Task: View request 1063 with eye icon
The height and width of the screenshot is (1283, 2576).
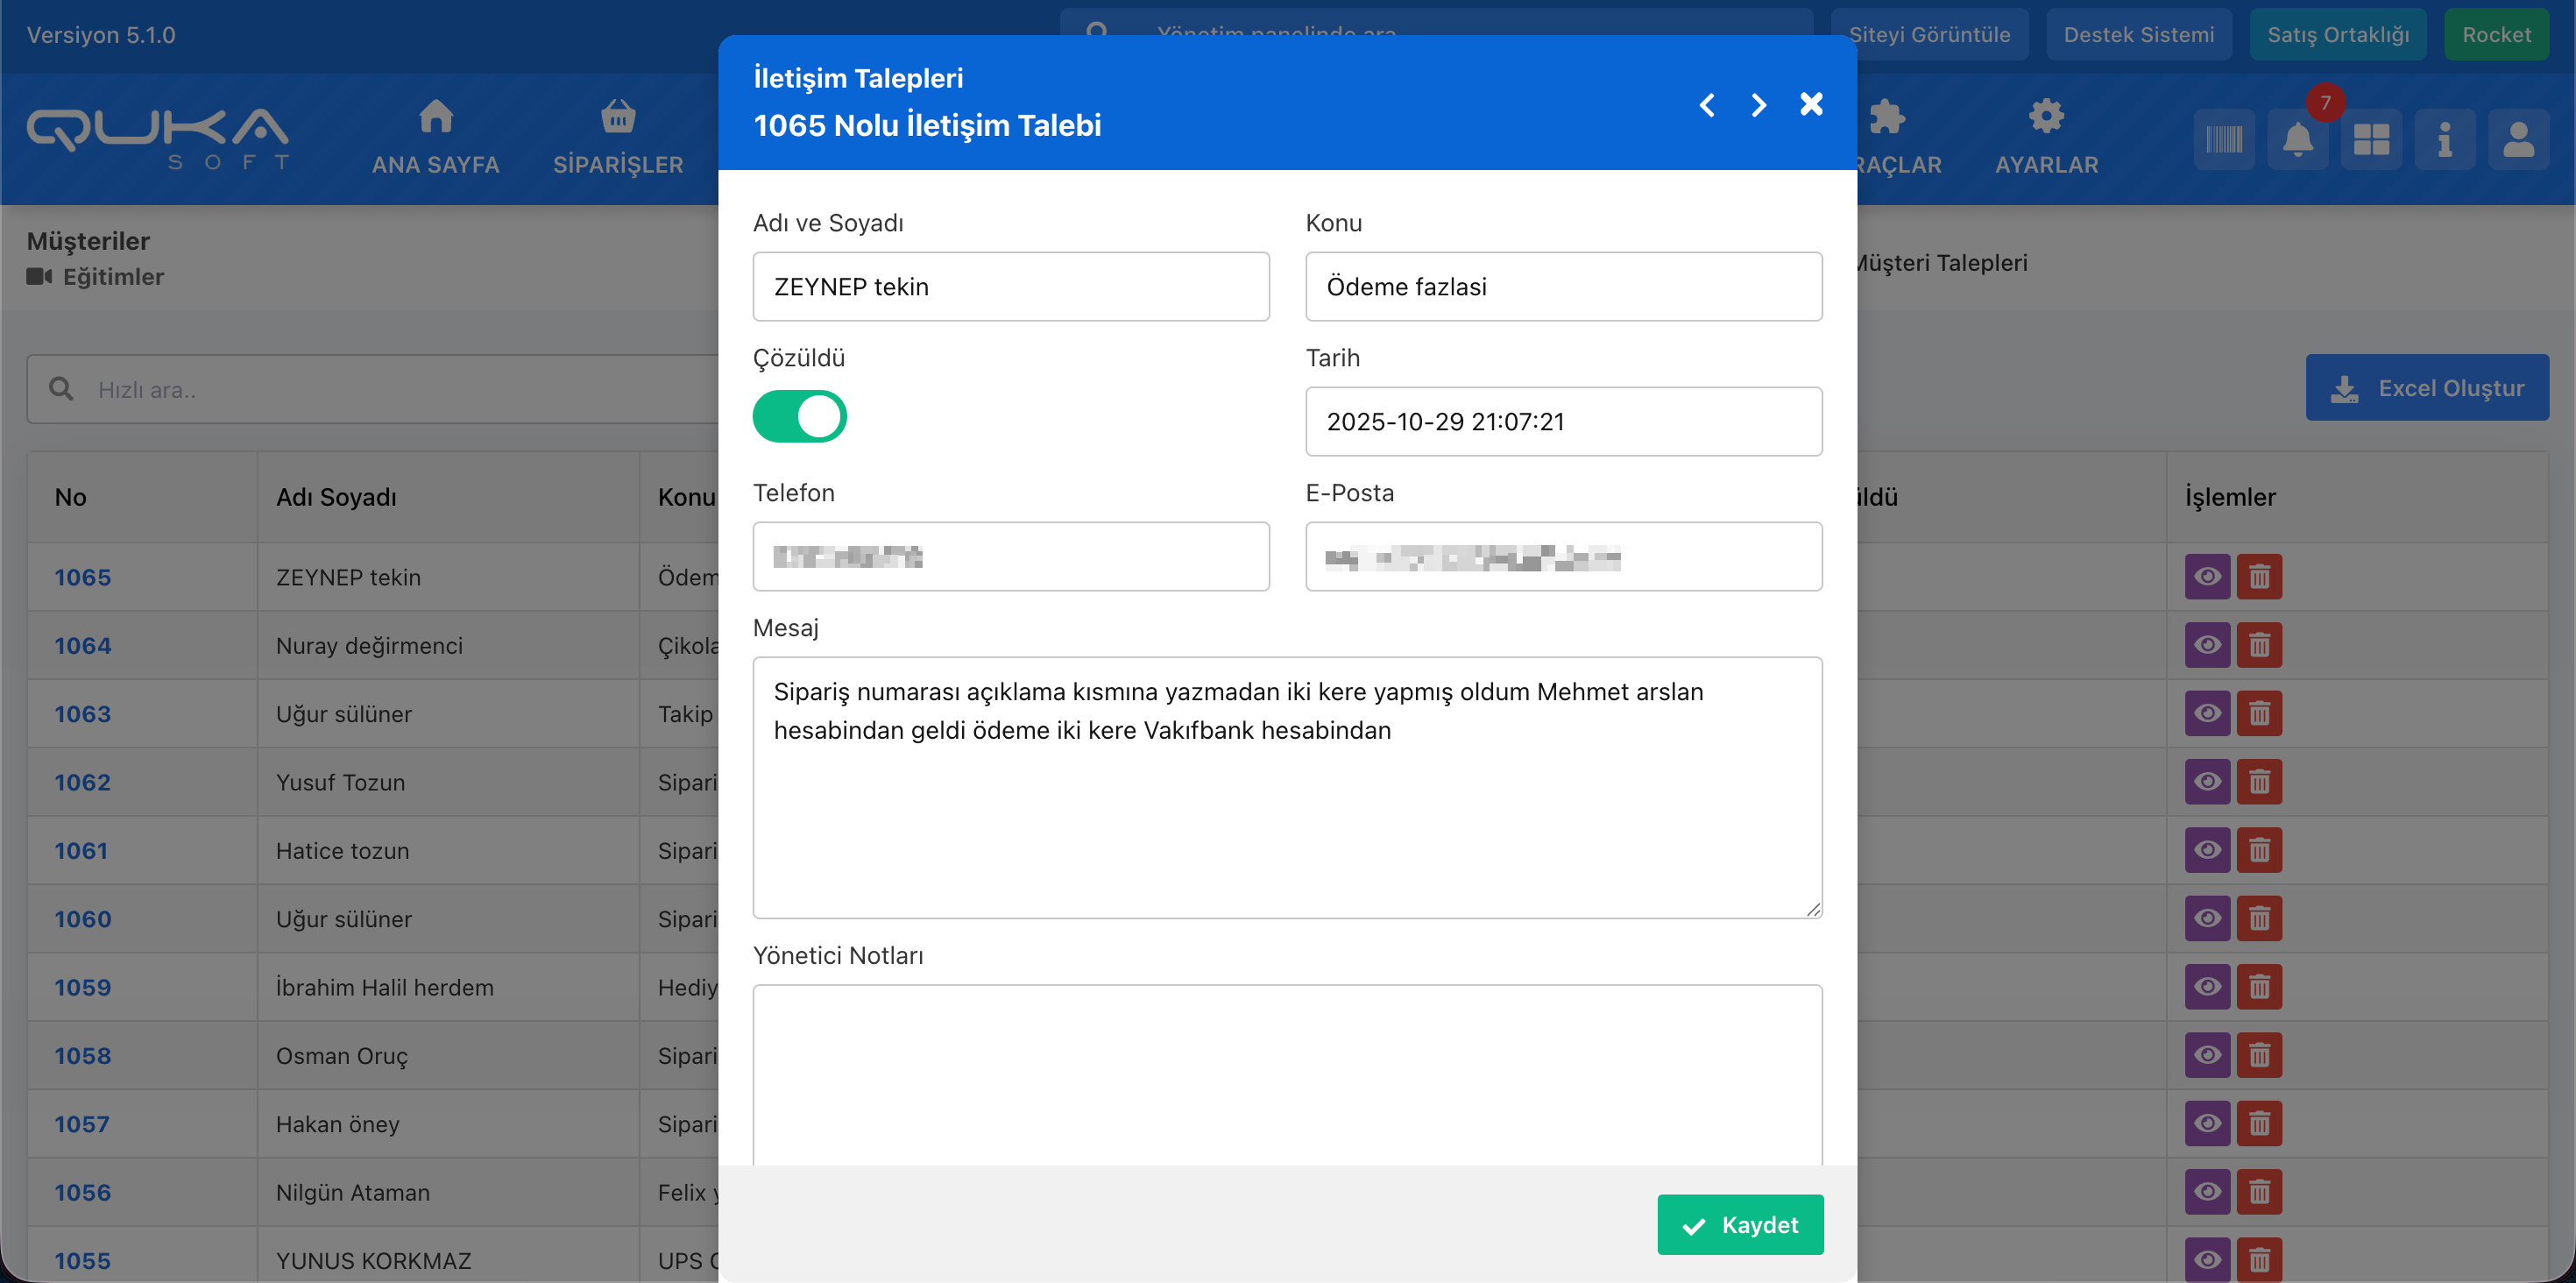Action: (2207, 713)
